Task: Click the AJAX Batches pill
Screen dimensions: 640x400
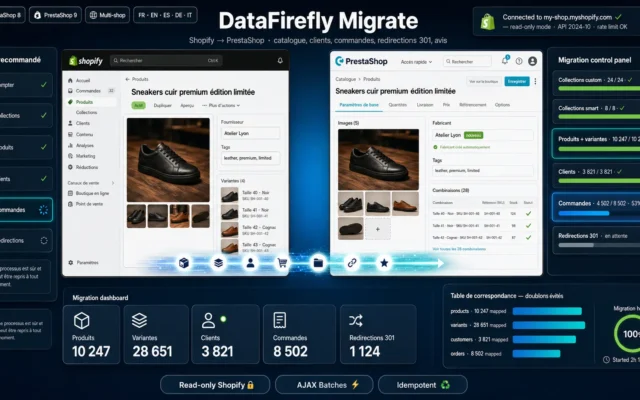Action: (x=324, y=385)
